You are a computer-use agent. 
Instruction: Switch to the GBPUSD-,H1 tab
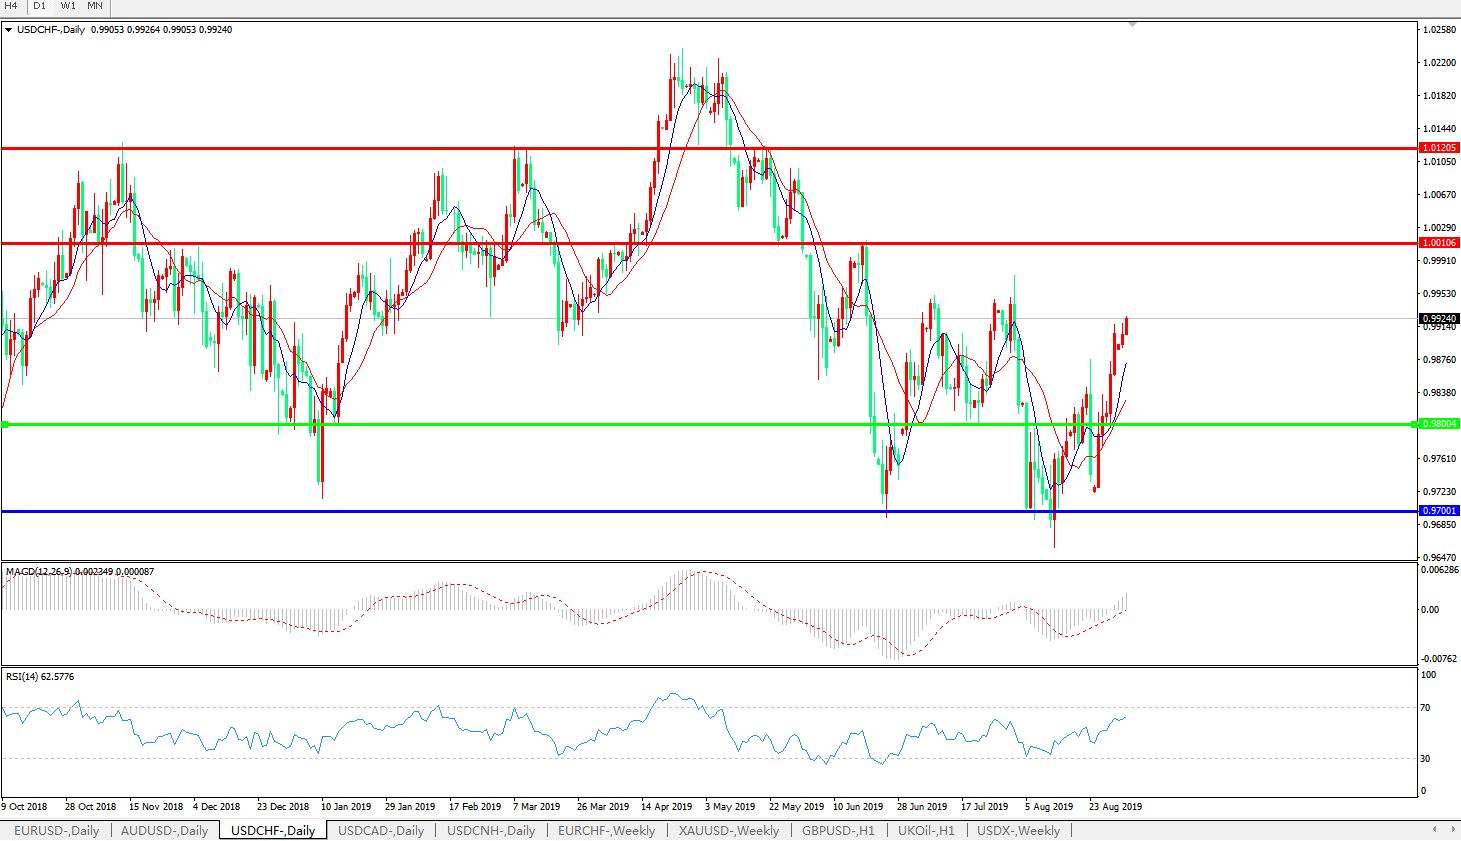837,830
